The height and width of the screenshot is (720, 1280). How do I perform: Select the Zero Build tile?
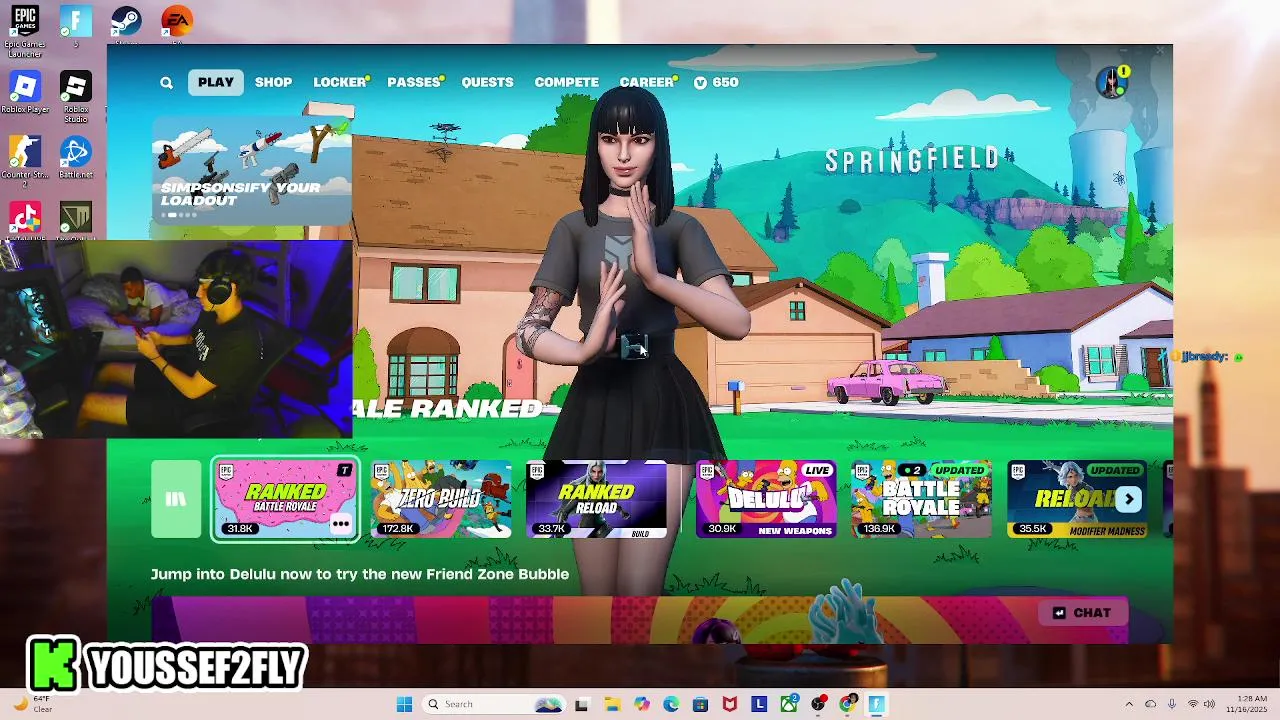(441, 499)
